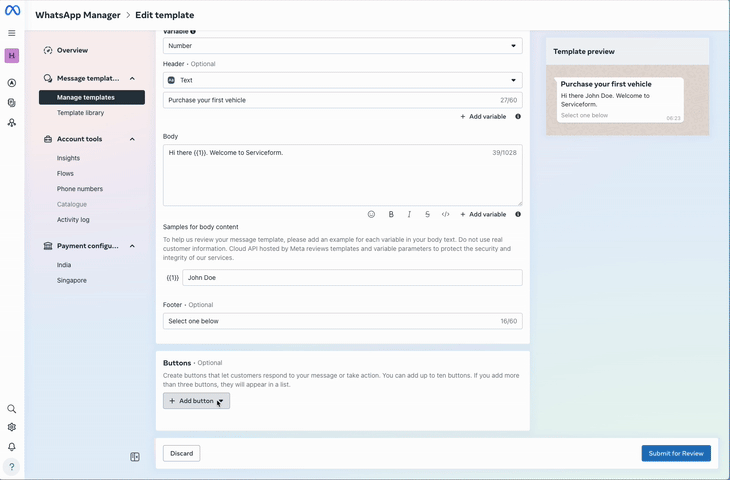Image resolution: width=730 pixels, height=480 pixels.
Task: Click the compass icon in left rail
Action: click(x=12, y=83)
